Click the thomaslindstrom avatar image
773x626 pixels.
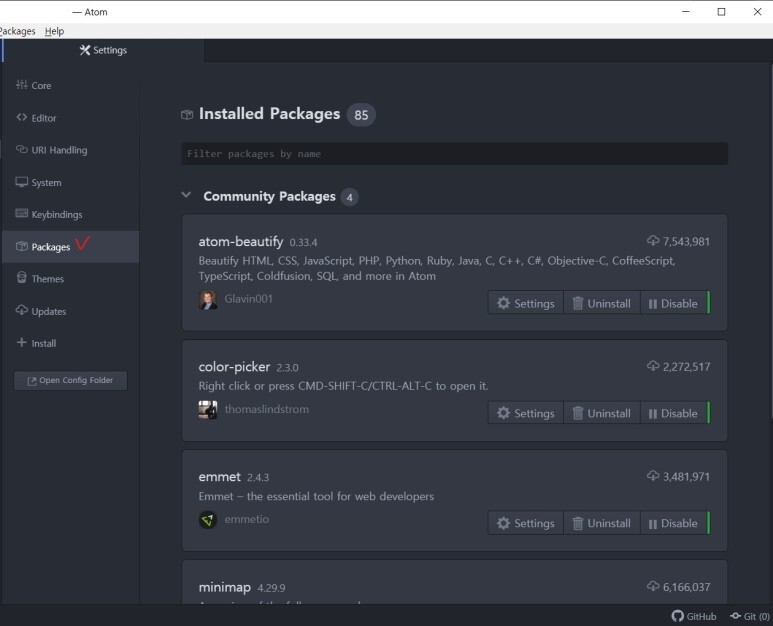click(208, 410)
